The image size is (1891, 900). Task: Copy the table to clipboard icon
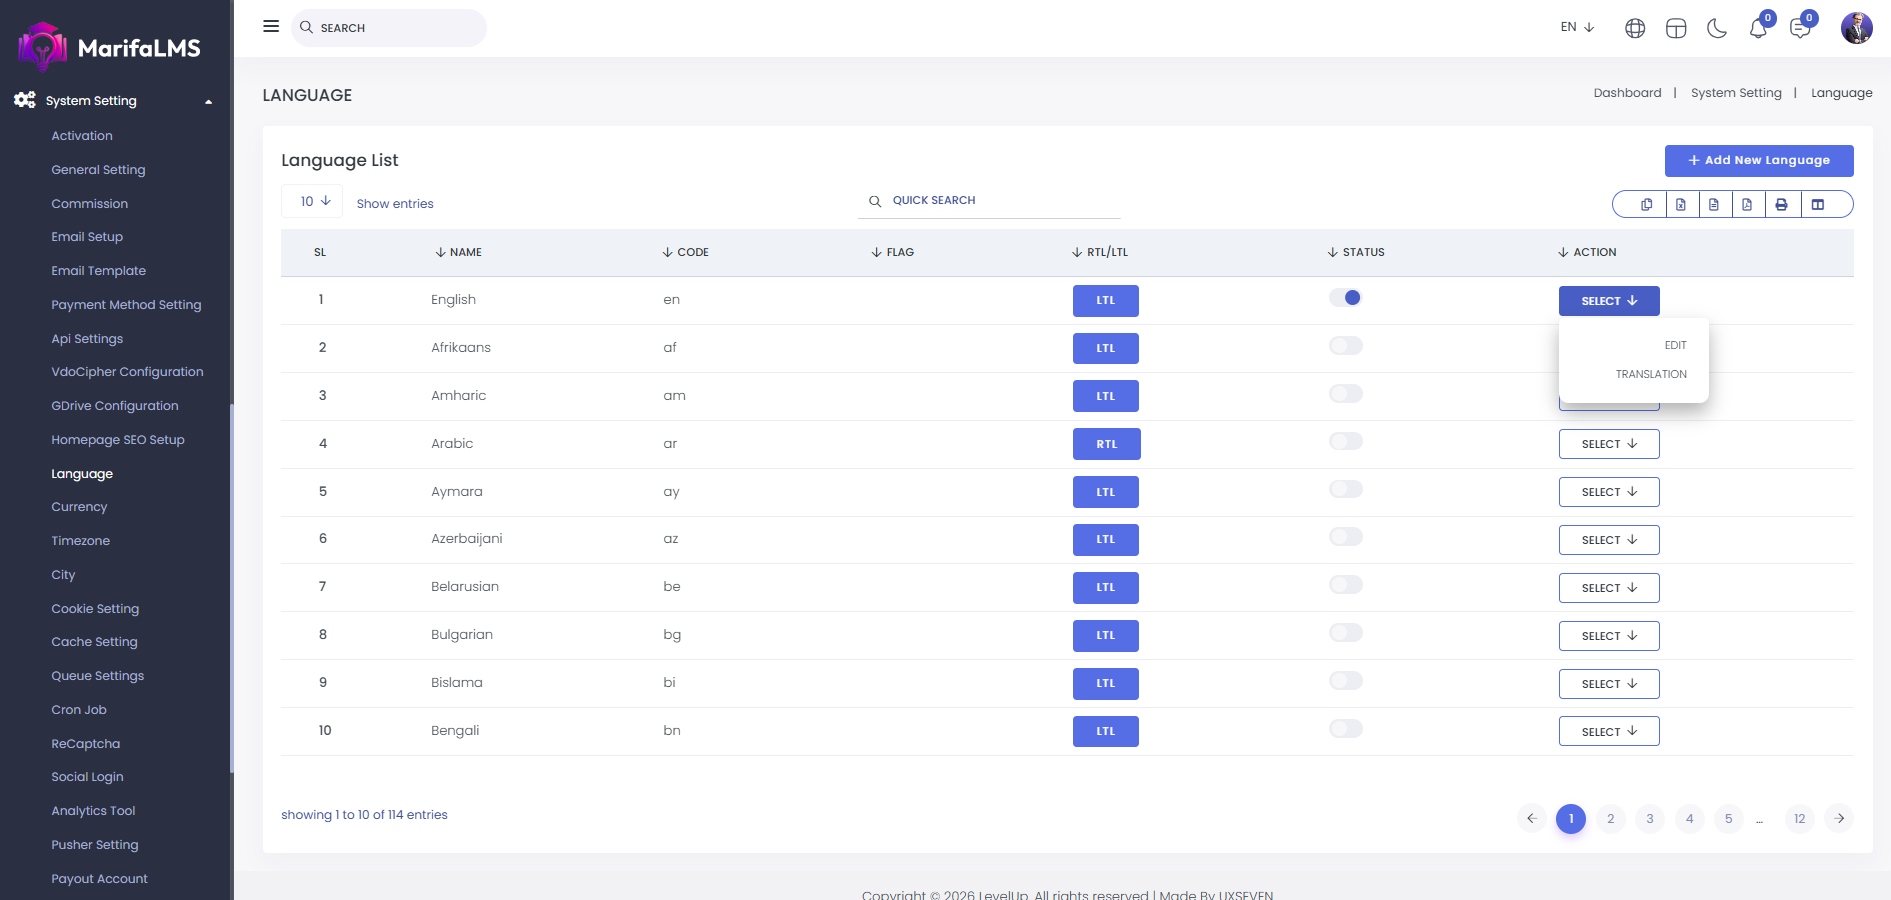1646,205
